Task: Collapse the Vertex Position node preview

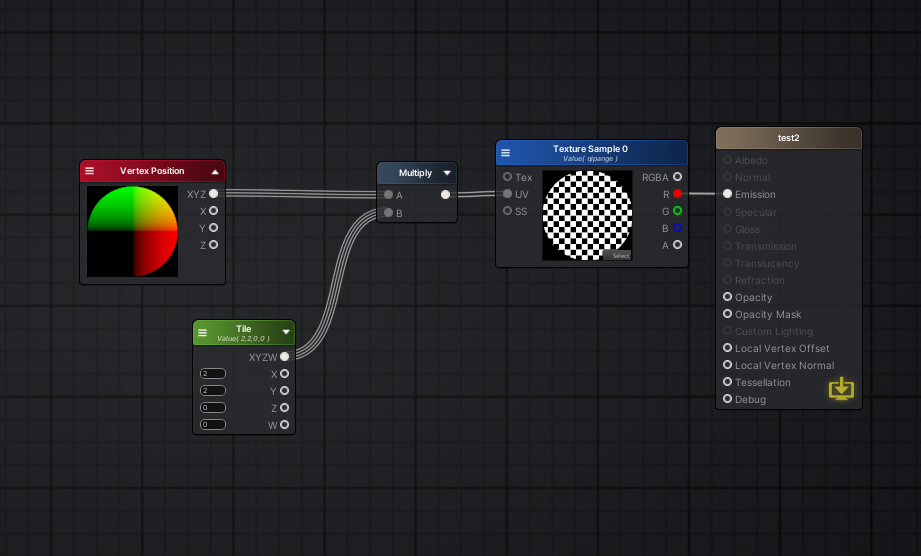Action: [214, 172]
